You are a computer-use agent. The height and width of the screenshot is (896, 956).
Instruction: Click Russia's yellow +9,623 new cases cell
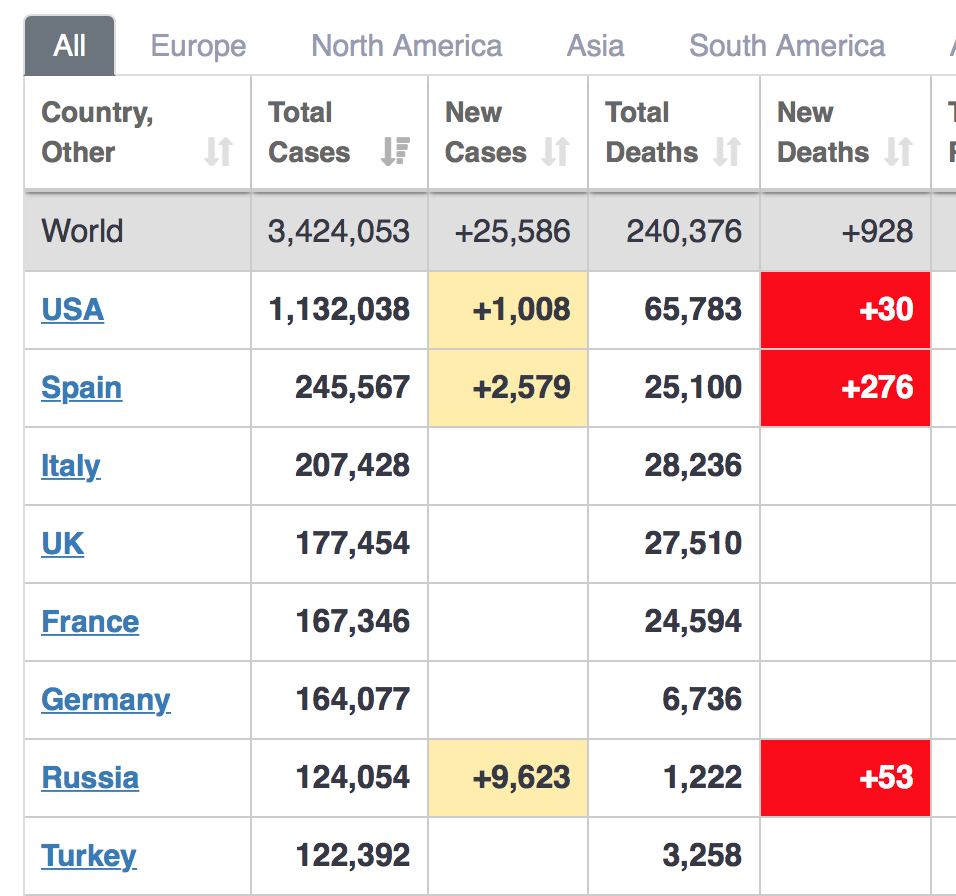coord(508,778)
